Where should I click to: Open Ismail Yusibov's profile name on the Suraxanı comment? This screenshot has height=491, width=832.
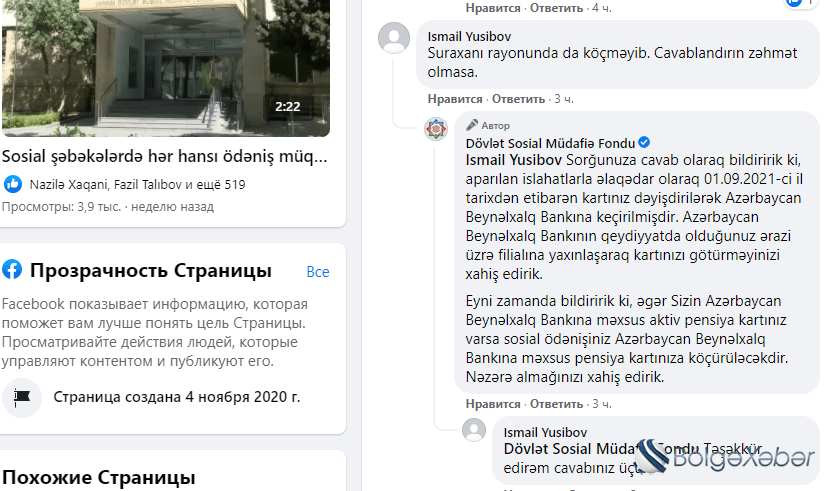[x=469, y=37]
